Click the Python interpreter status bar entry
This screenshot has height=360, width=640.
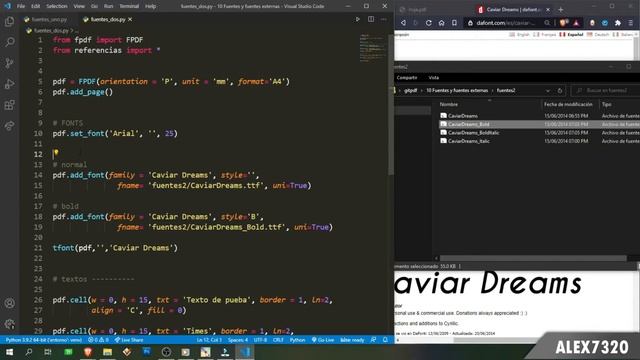44,340
